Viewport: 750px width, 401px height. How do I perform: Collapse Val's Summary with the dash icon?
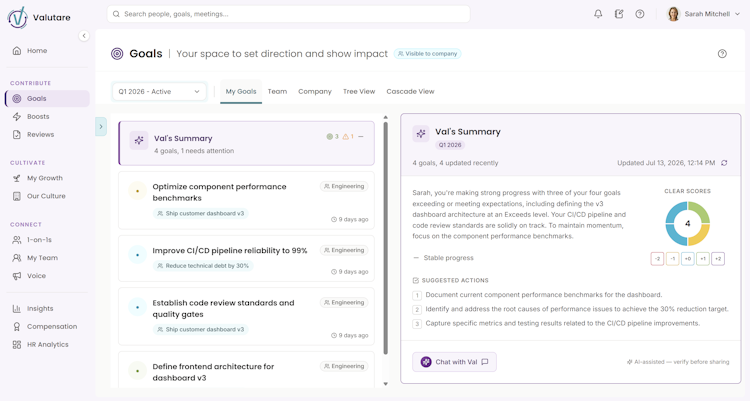(361, 137)
